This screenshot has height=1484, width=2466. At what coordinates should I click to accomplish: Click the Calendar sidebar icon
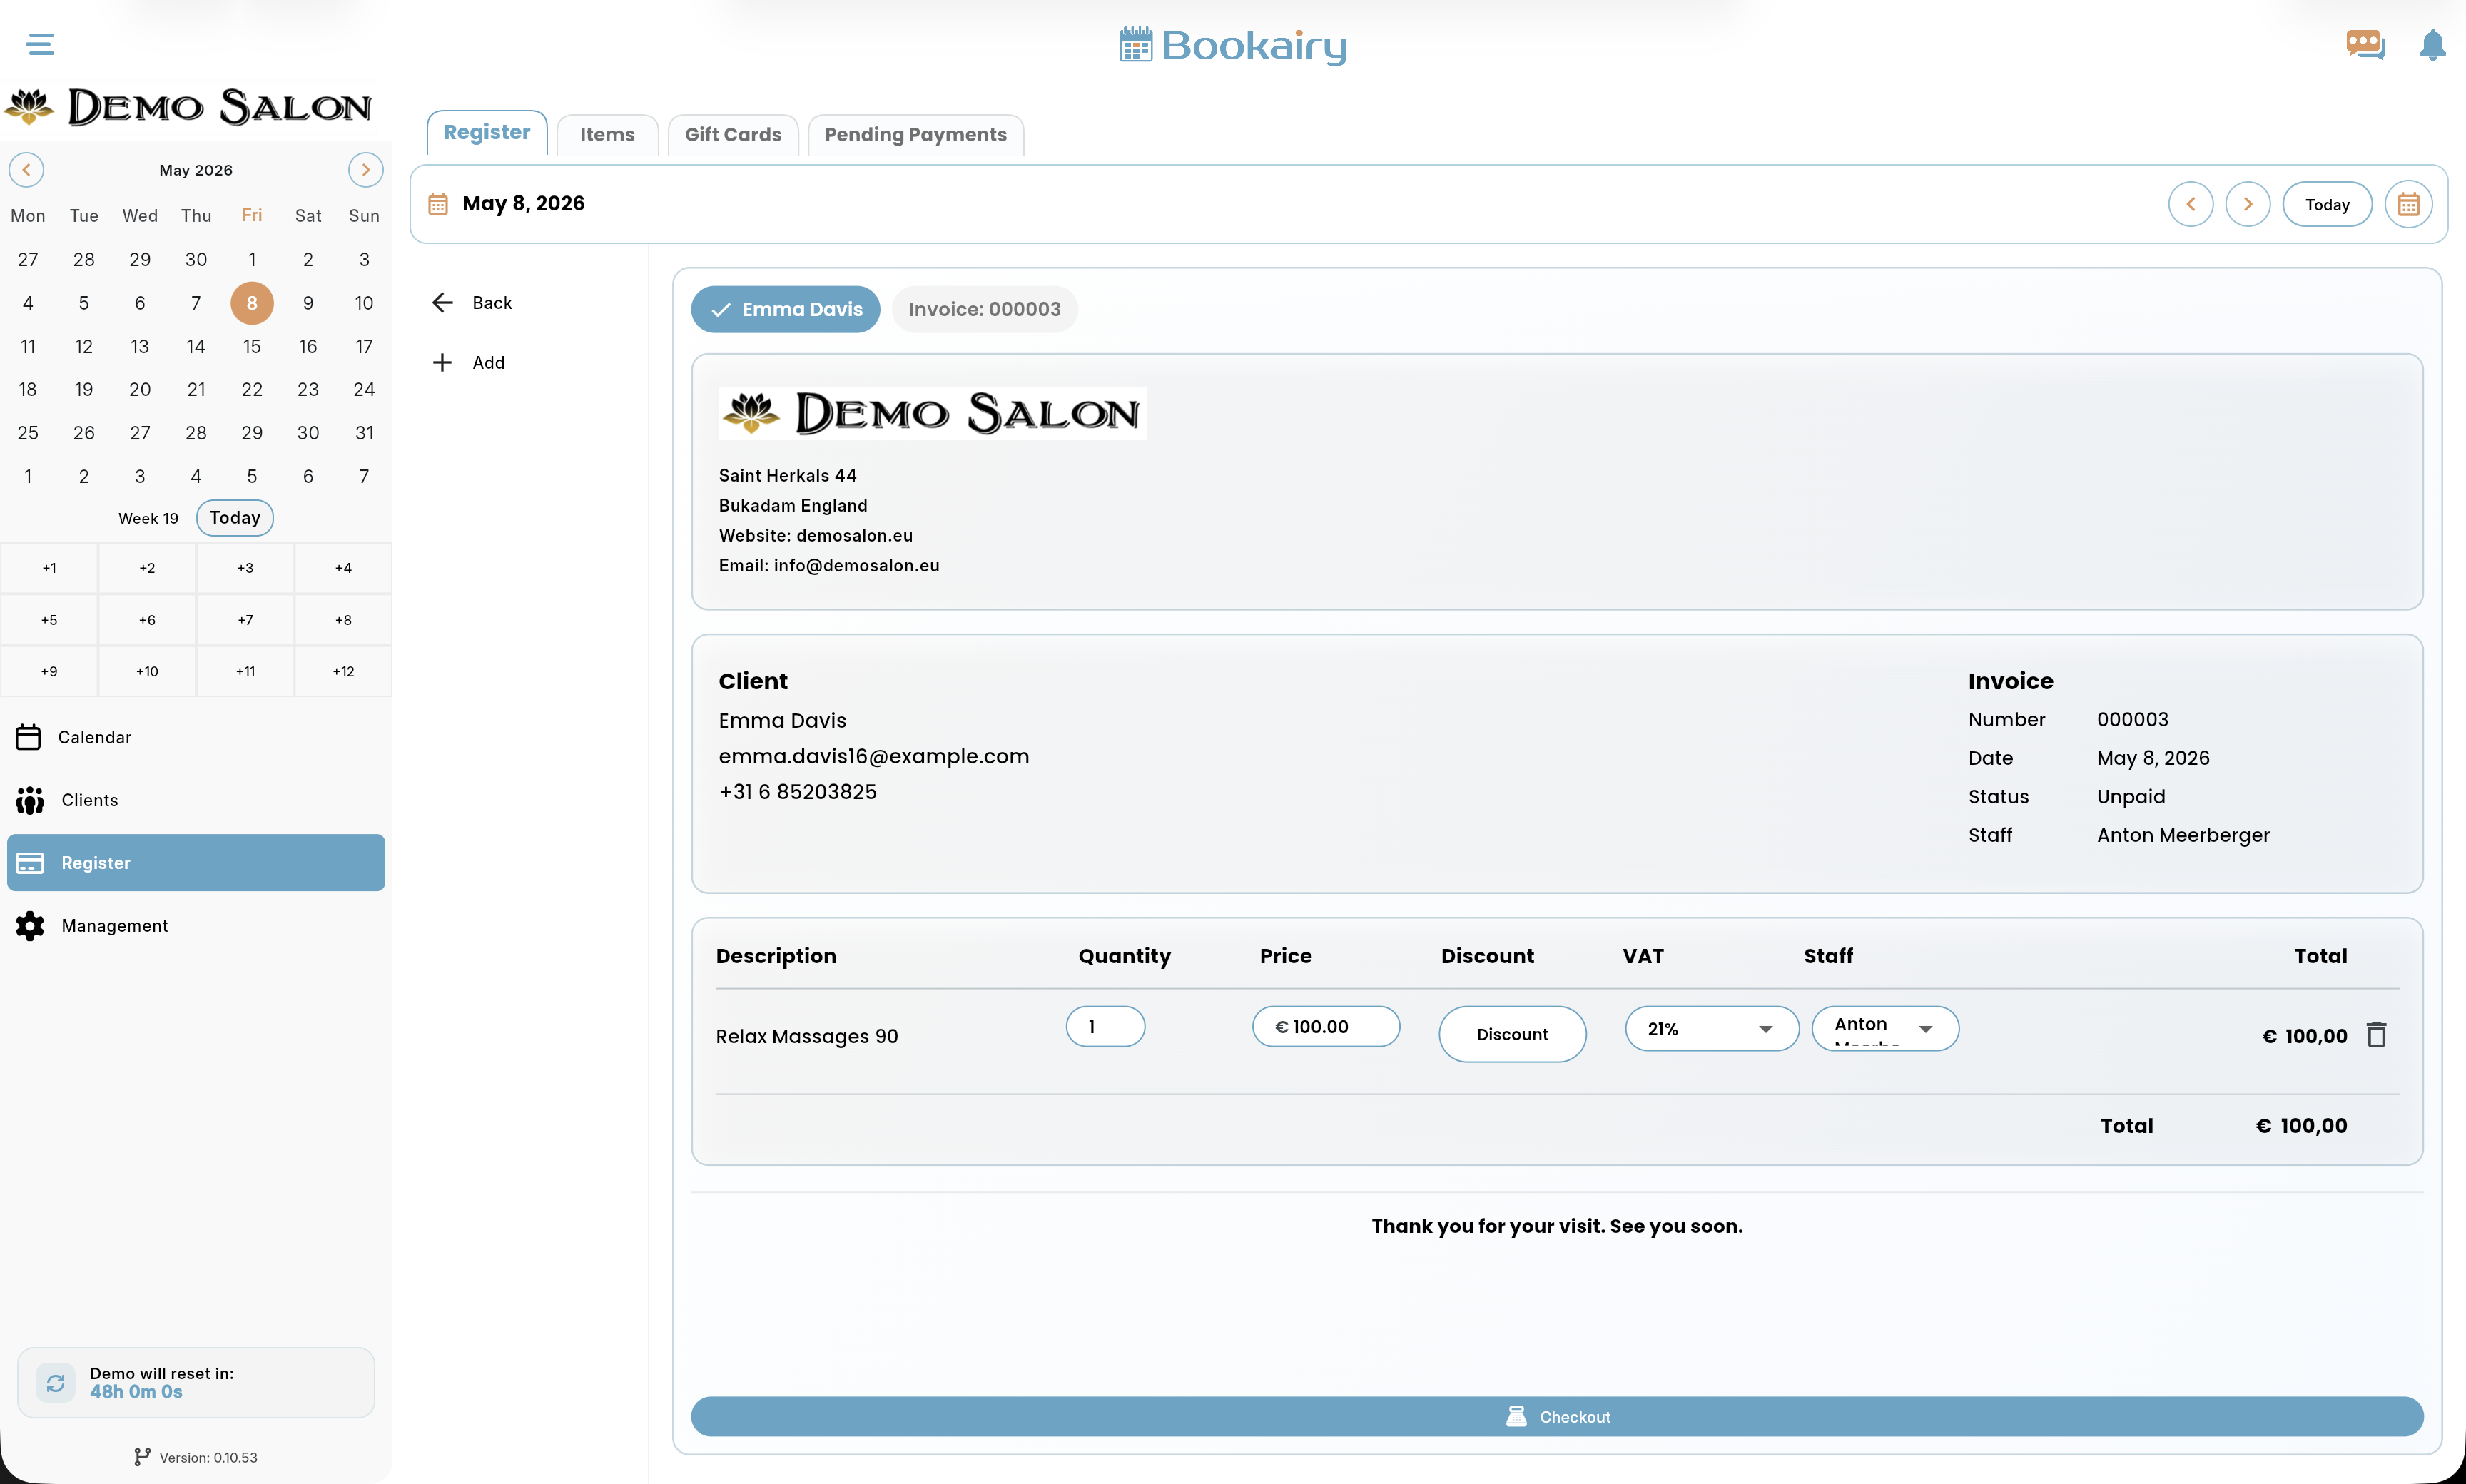[x=29, y=737]
